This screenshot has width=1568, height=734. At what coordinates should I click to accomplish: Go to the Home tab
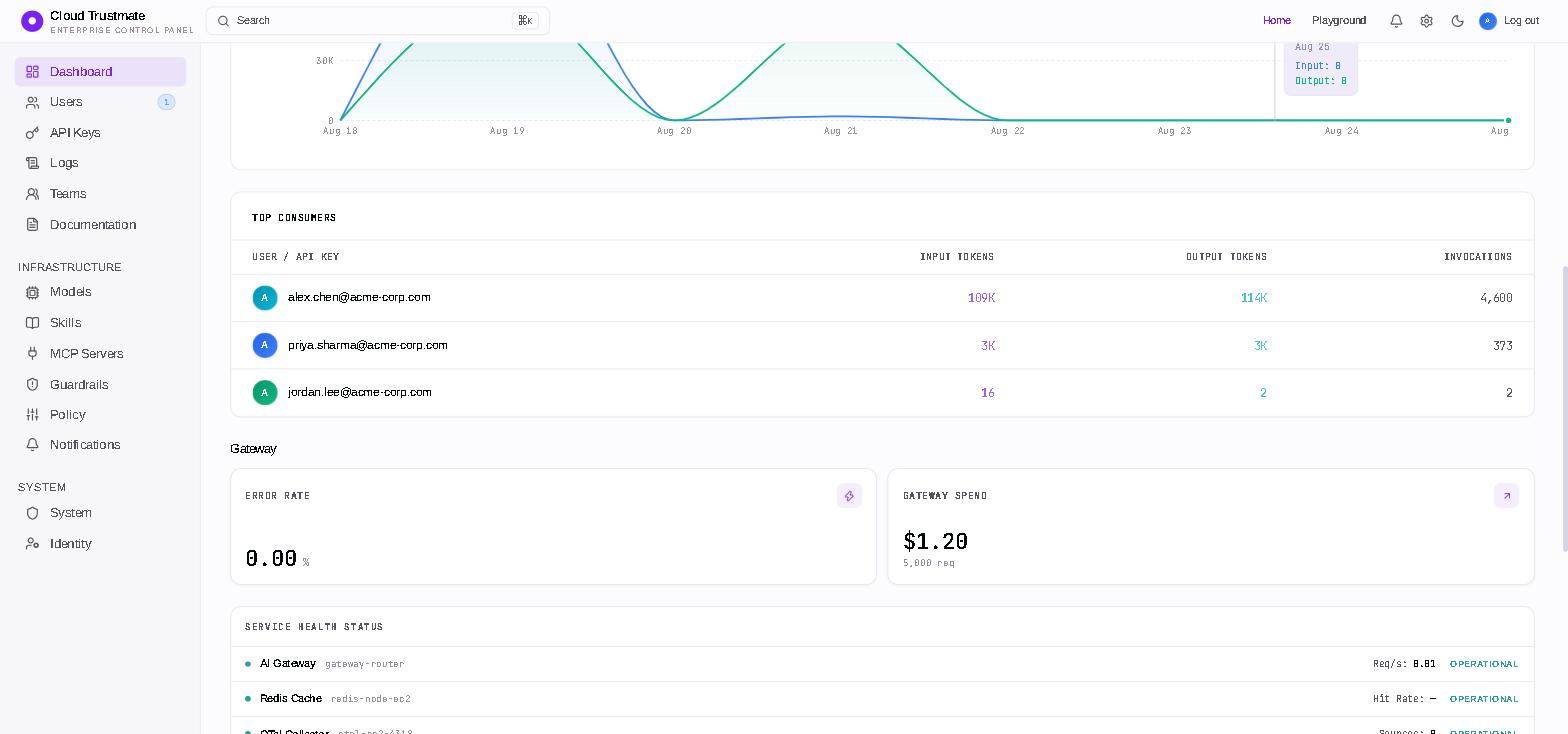(x=1277, y=20)
